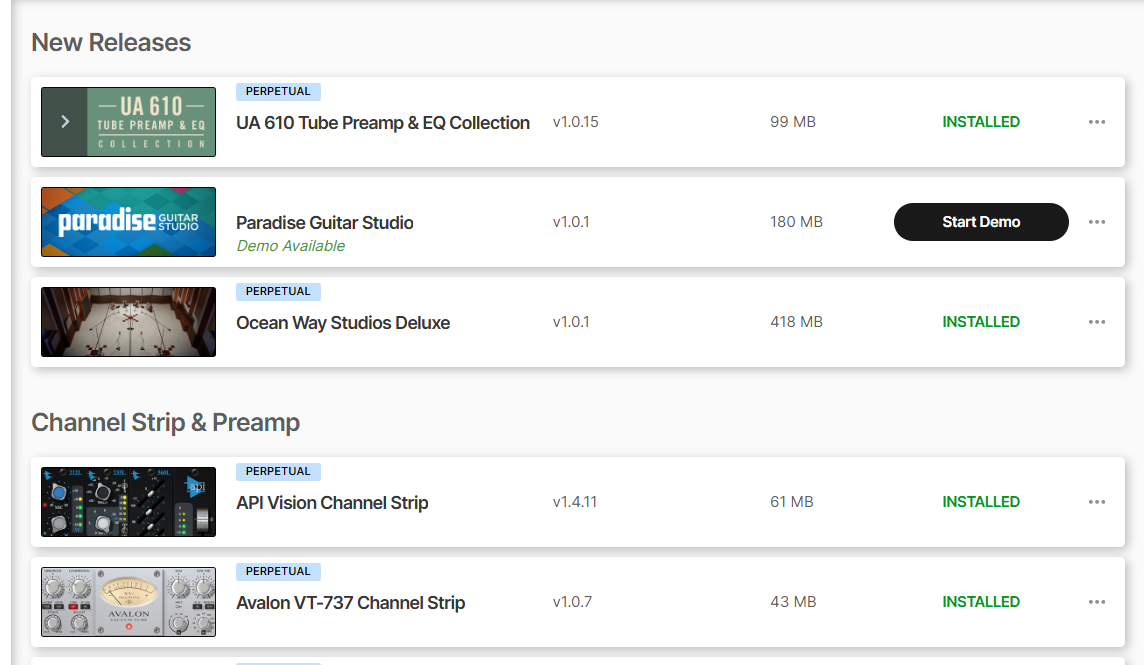Screen dimensions: 1144x665
Task: Expand the UA 610 collection chevron arrow
Action: click(65, 122)
